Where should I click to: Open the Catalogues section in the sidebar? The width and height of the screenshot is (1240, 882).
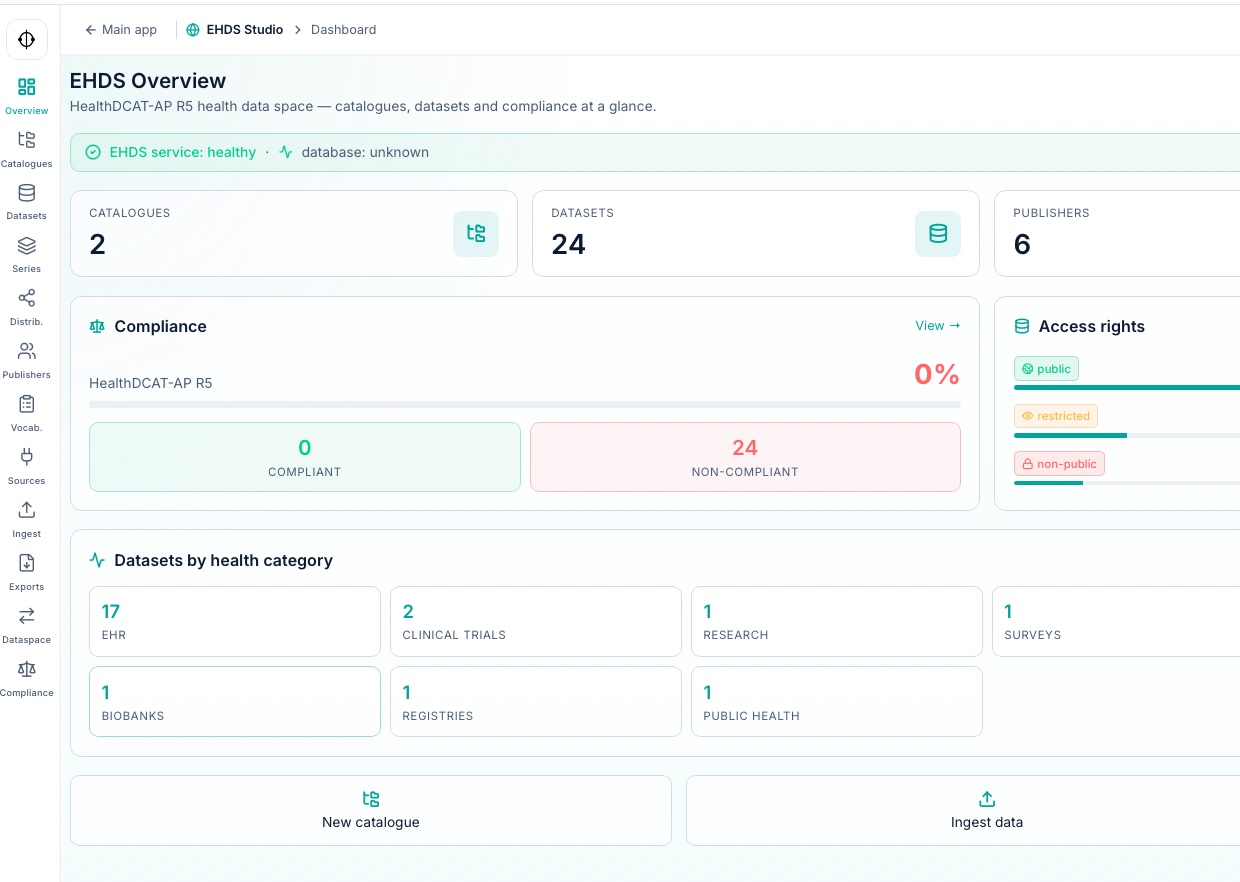click(x=26, y=148)
